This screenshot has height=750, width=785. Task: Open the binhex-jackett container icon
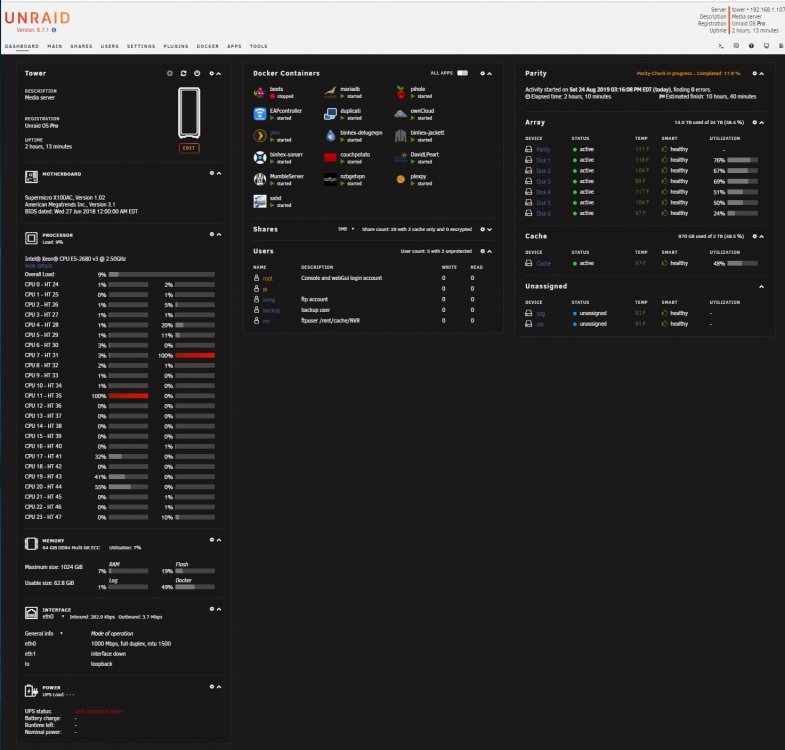point(401,136)
